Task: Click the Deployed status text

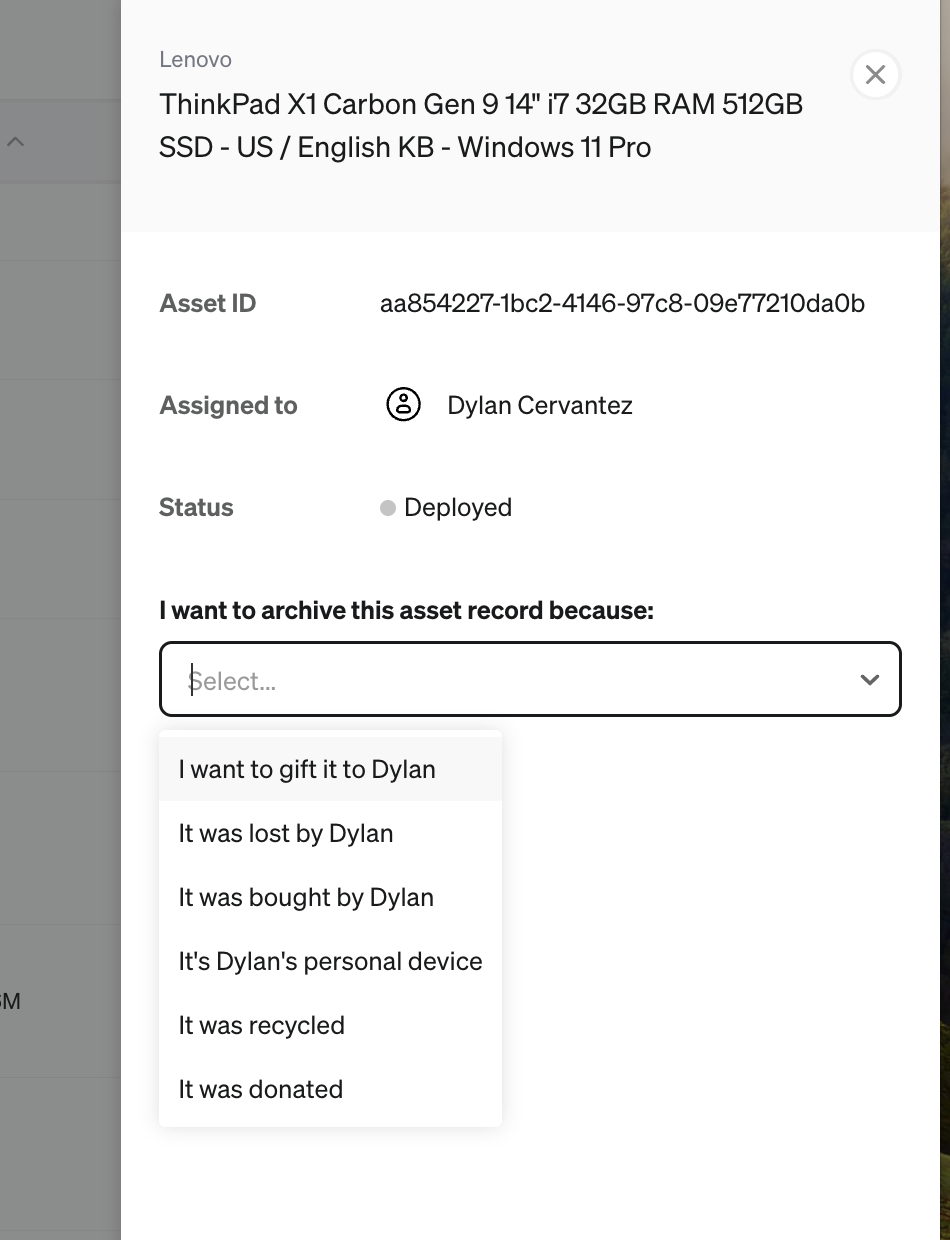Action: [x=458, y=508]
